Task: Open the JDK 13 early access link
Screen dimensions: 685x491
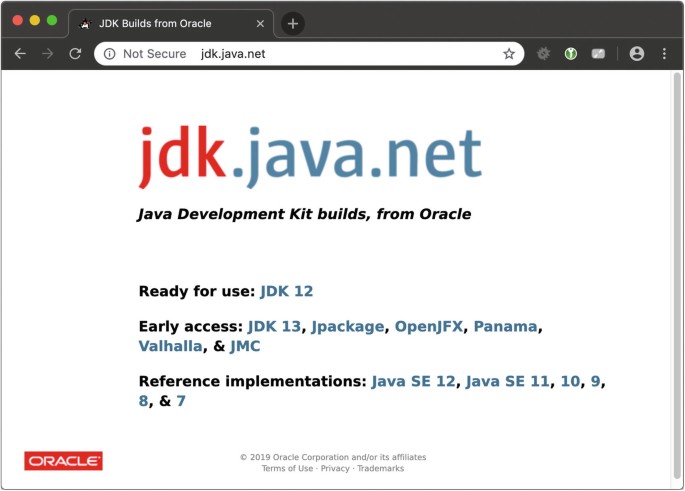Action: (x=274, y=327)
